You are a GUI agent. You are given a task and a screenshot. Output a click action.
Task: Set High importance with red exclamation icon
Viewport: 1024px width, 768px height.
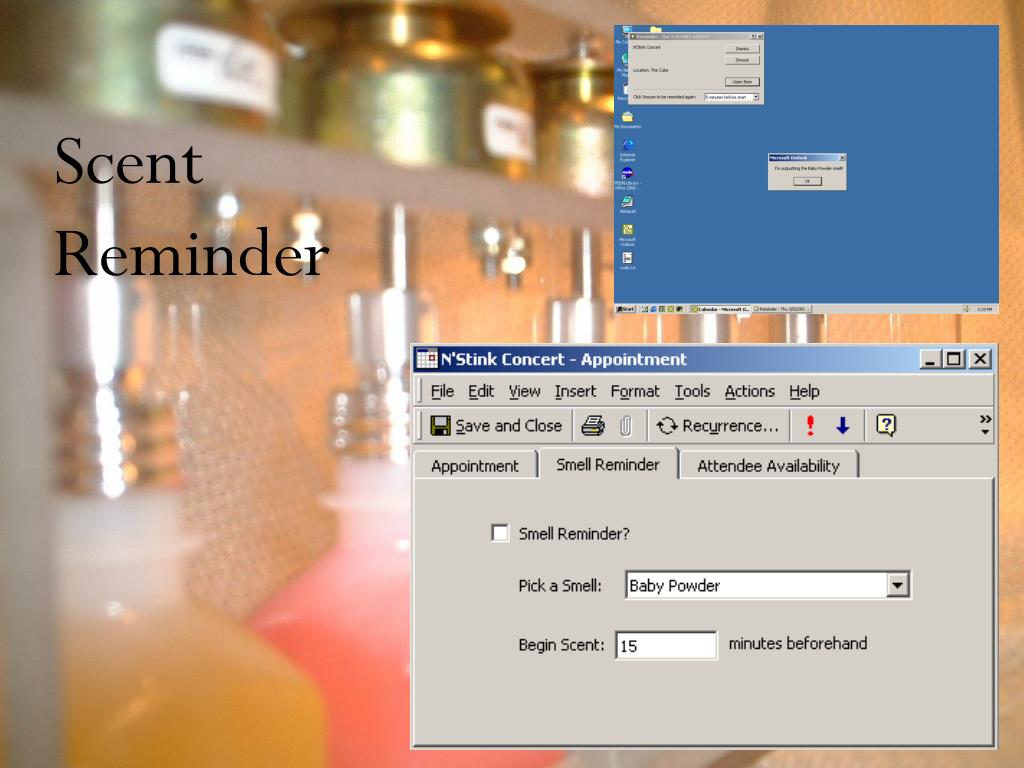(x=810, y=426)
